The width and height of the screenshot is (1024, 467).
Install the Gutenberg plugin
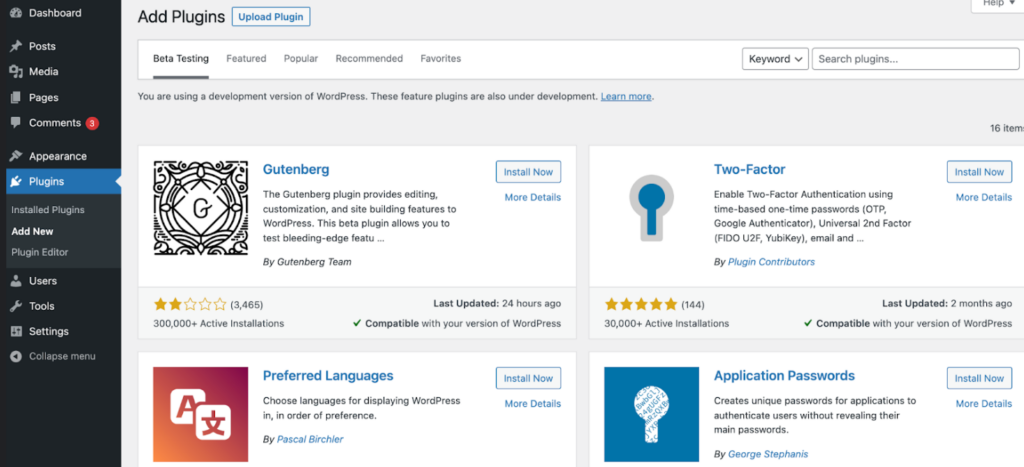tap(528, 172)
